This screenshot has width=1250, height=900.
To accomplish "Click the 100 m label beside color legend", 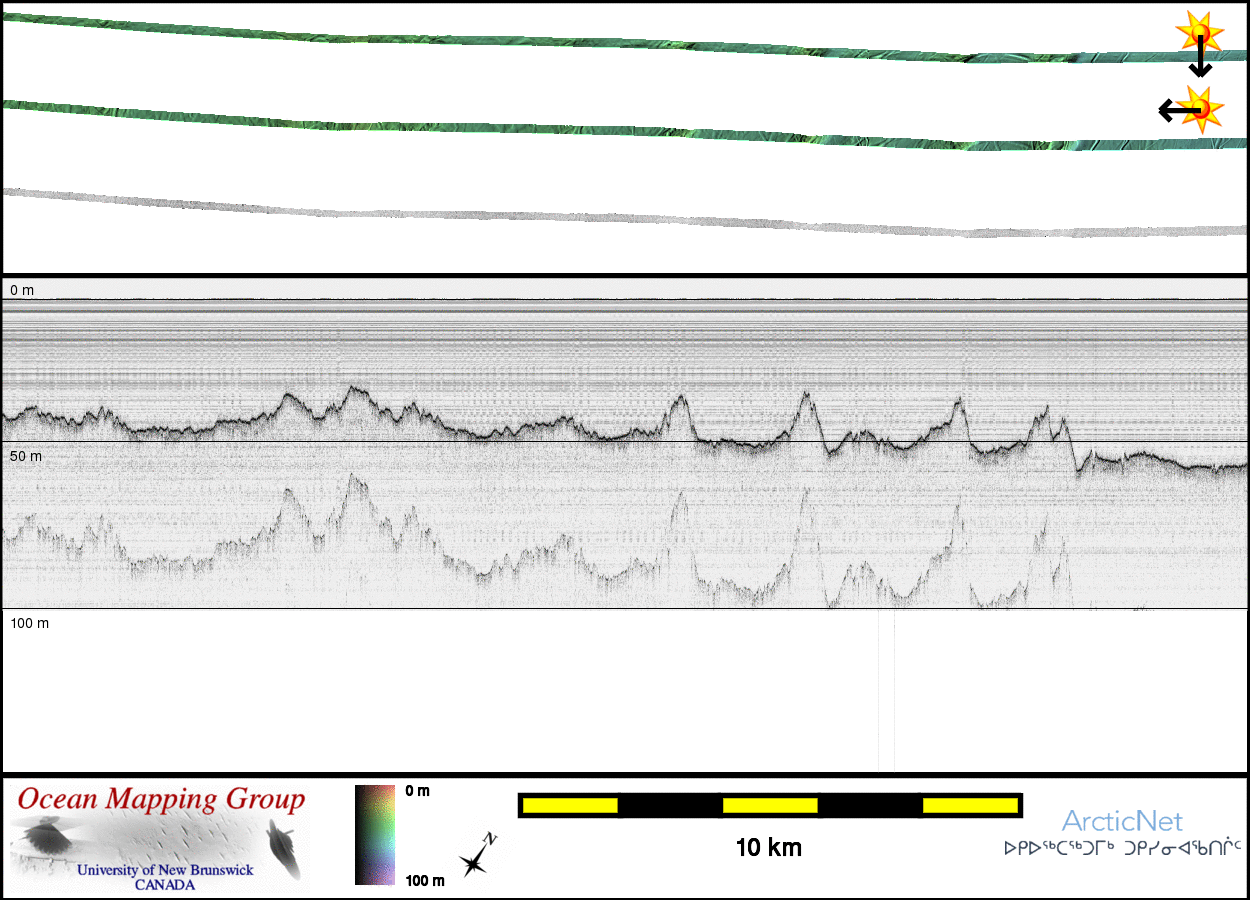I will 426,880.
